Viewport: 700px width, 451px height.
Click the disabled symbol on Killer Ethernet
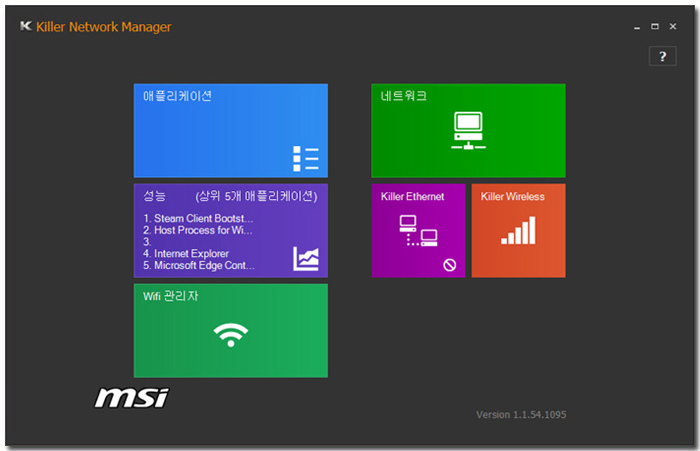[450, 265]
